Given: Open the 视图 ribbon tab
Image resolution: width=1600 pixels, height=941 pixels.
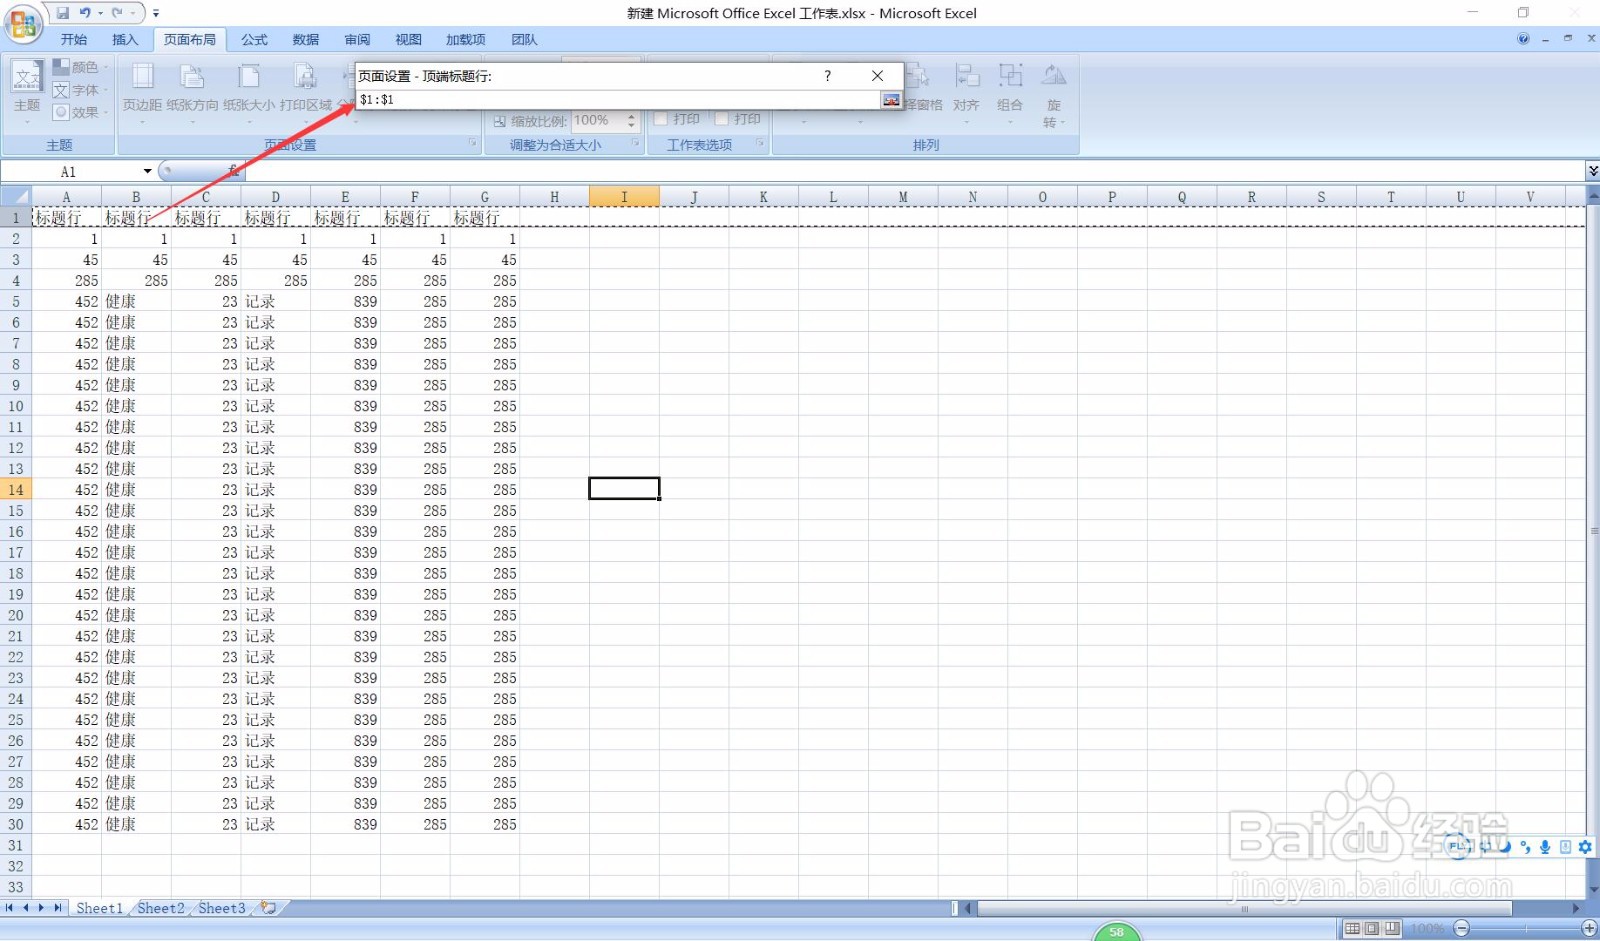Looking at the screenshot, I should click(x=408, y=40).
